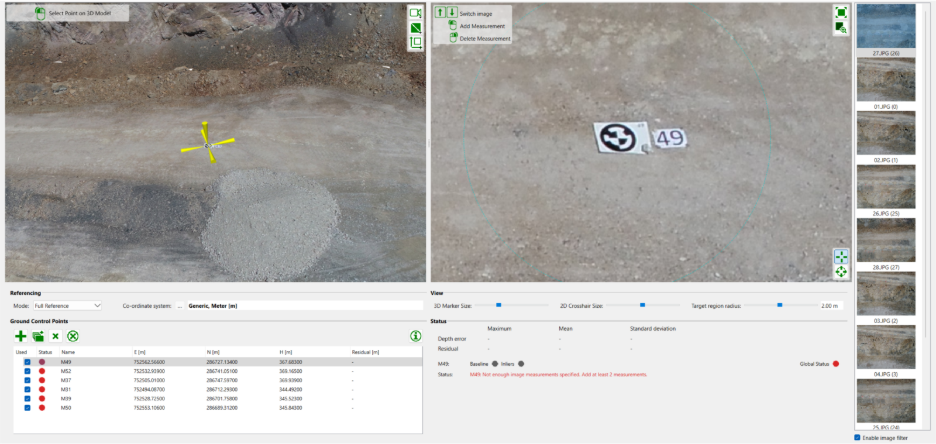Click the Add Measurement icon
Image resolution: width=936 pixels, height=444 pixels.
[453, 26]
